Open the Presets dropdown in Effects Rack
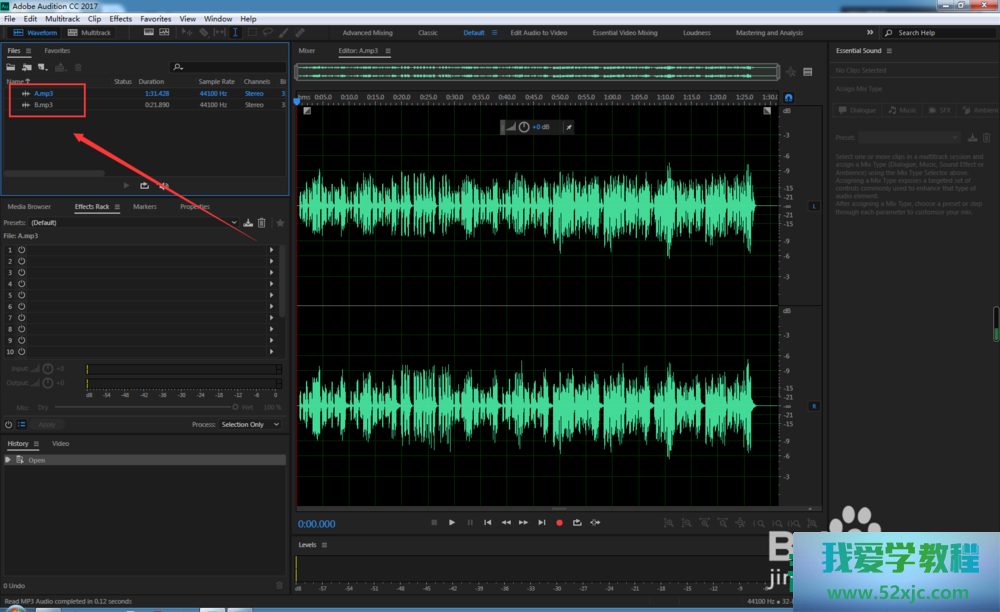Image resolution: width=1000 pixels, height=612 pixels. tap(135, 222)
